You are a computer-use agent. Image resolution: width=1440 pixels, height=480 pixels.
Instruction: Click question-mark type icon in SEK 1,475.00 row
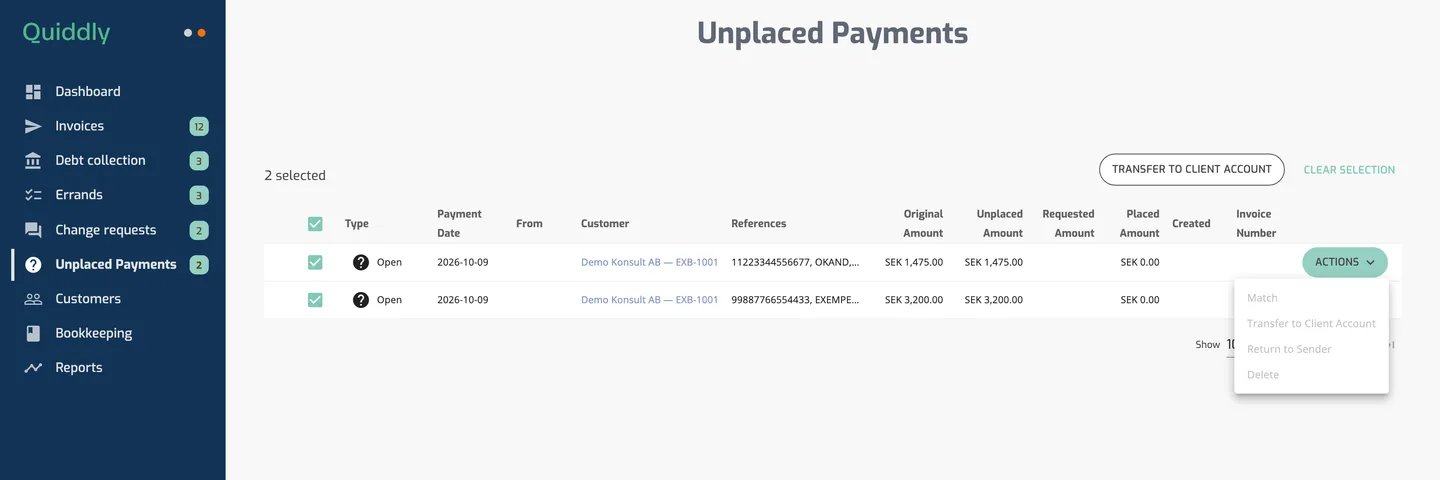click(x=361, y=262)
